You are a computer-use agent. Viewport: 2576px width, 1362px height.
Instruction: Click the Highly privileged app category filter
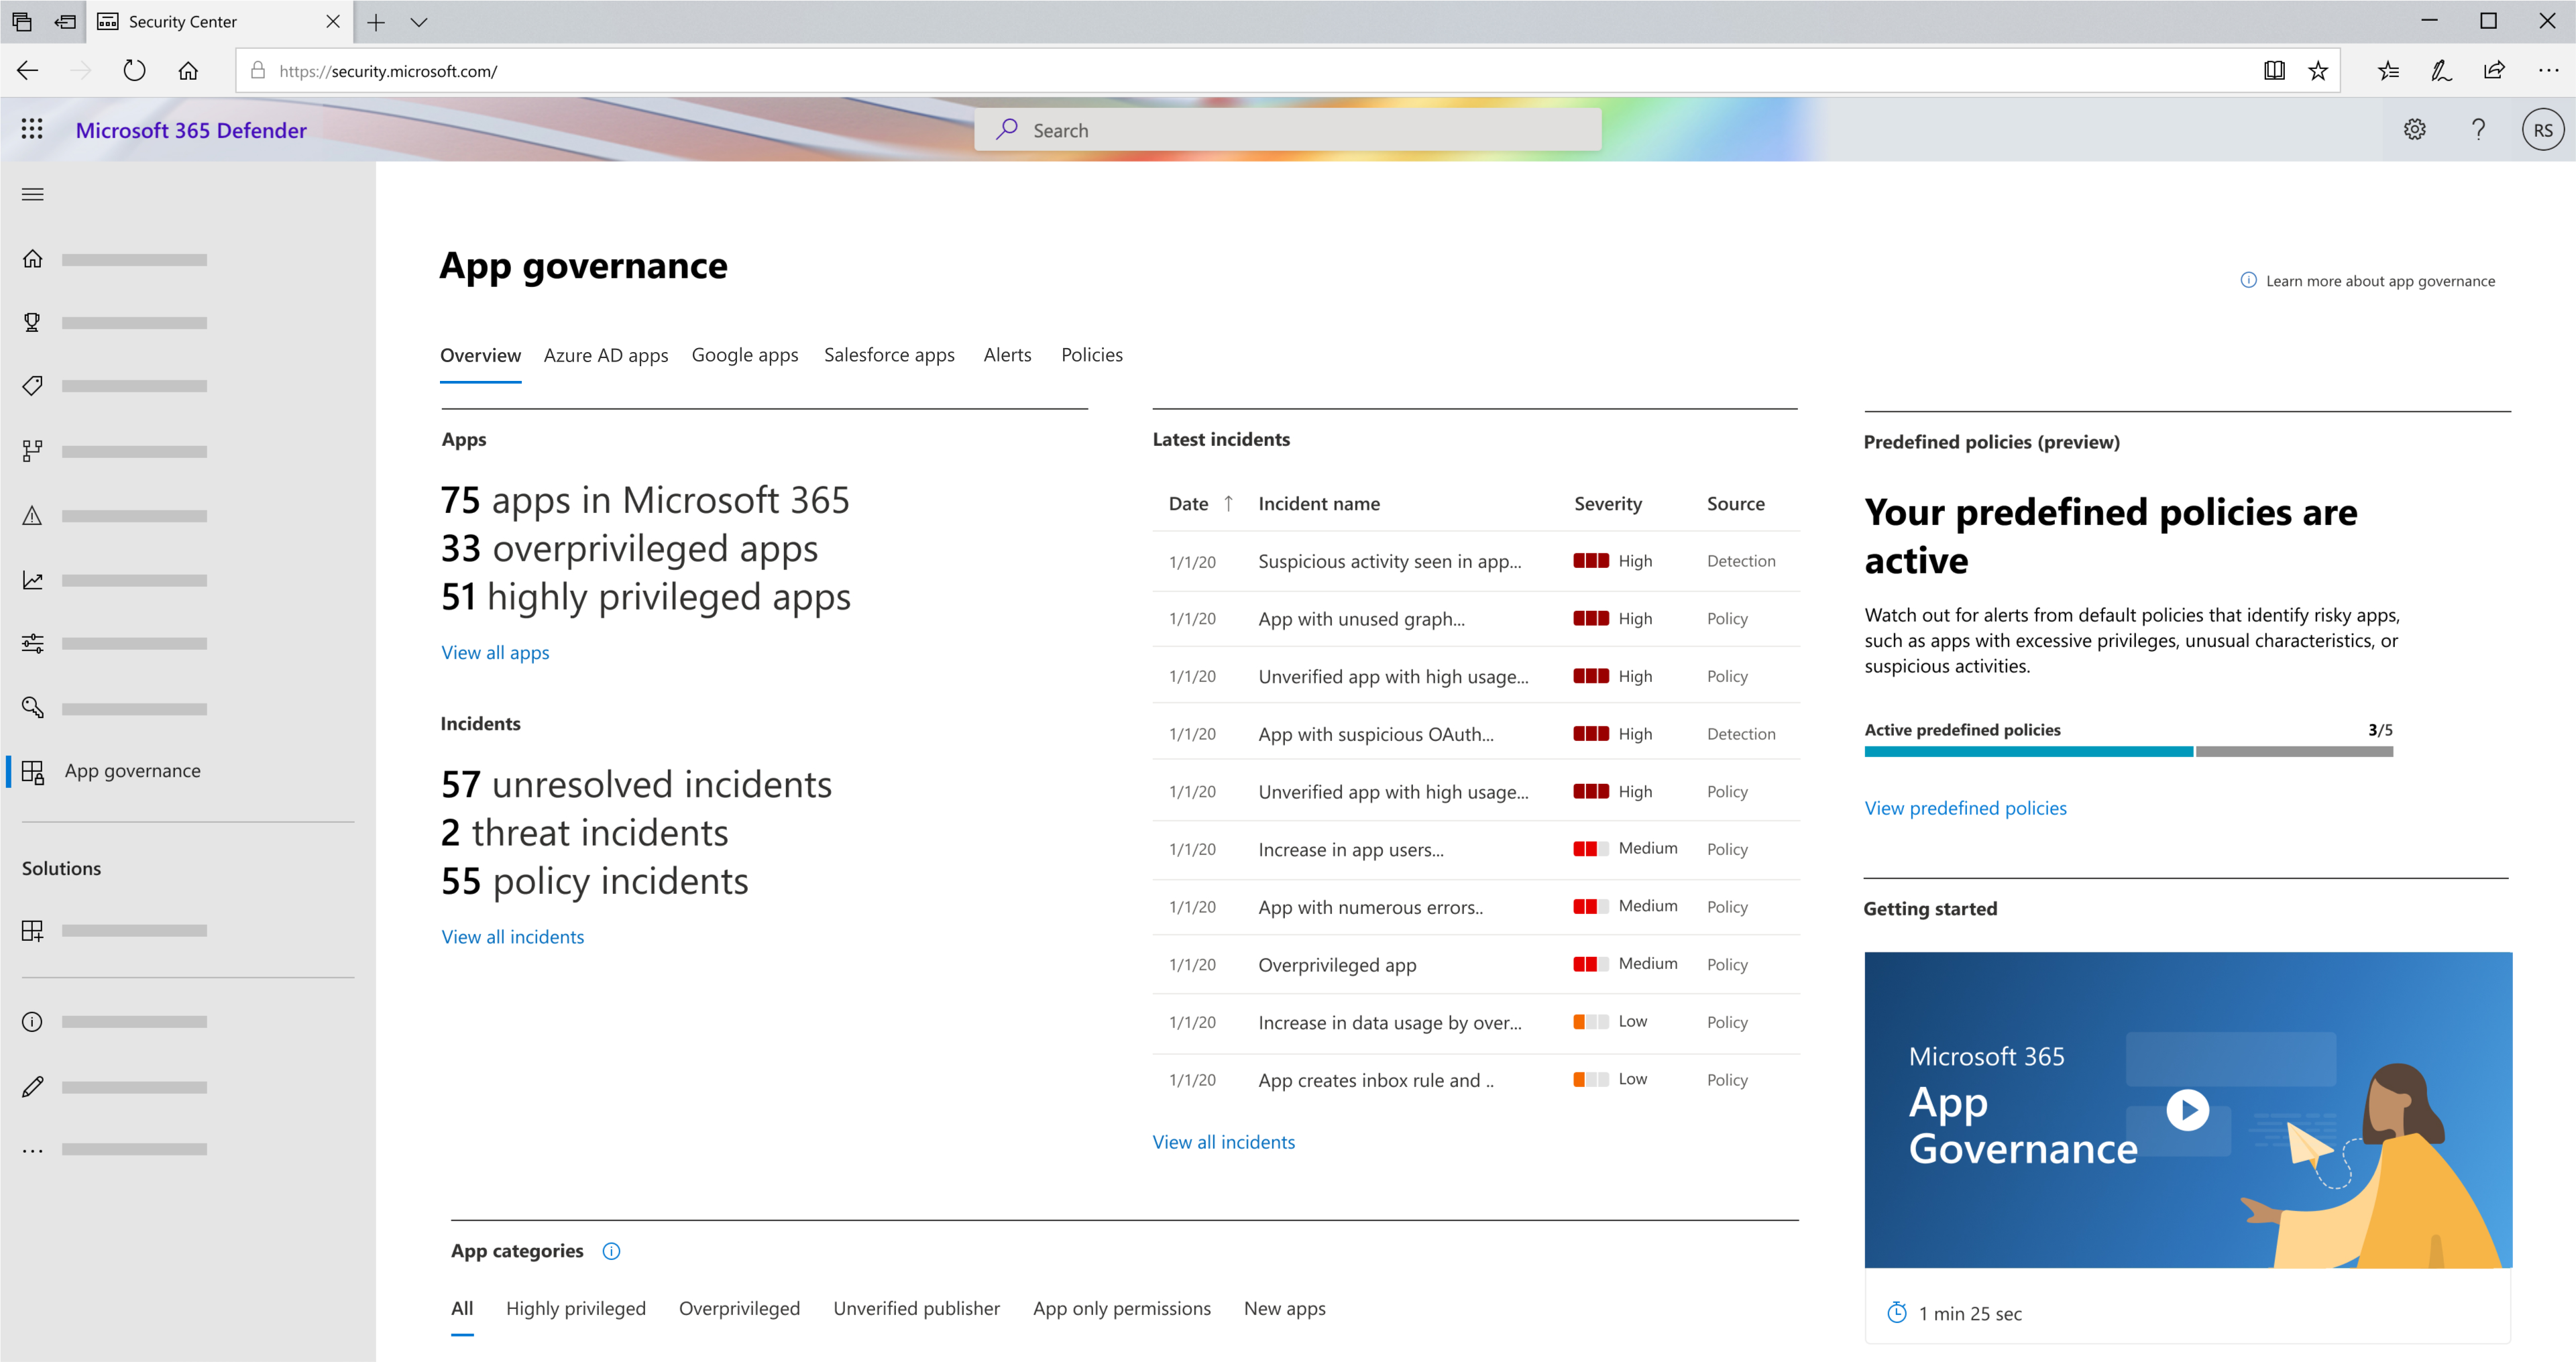point(576,1308)
